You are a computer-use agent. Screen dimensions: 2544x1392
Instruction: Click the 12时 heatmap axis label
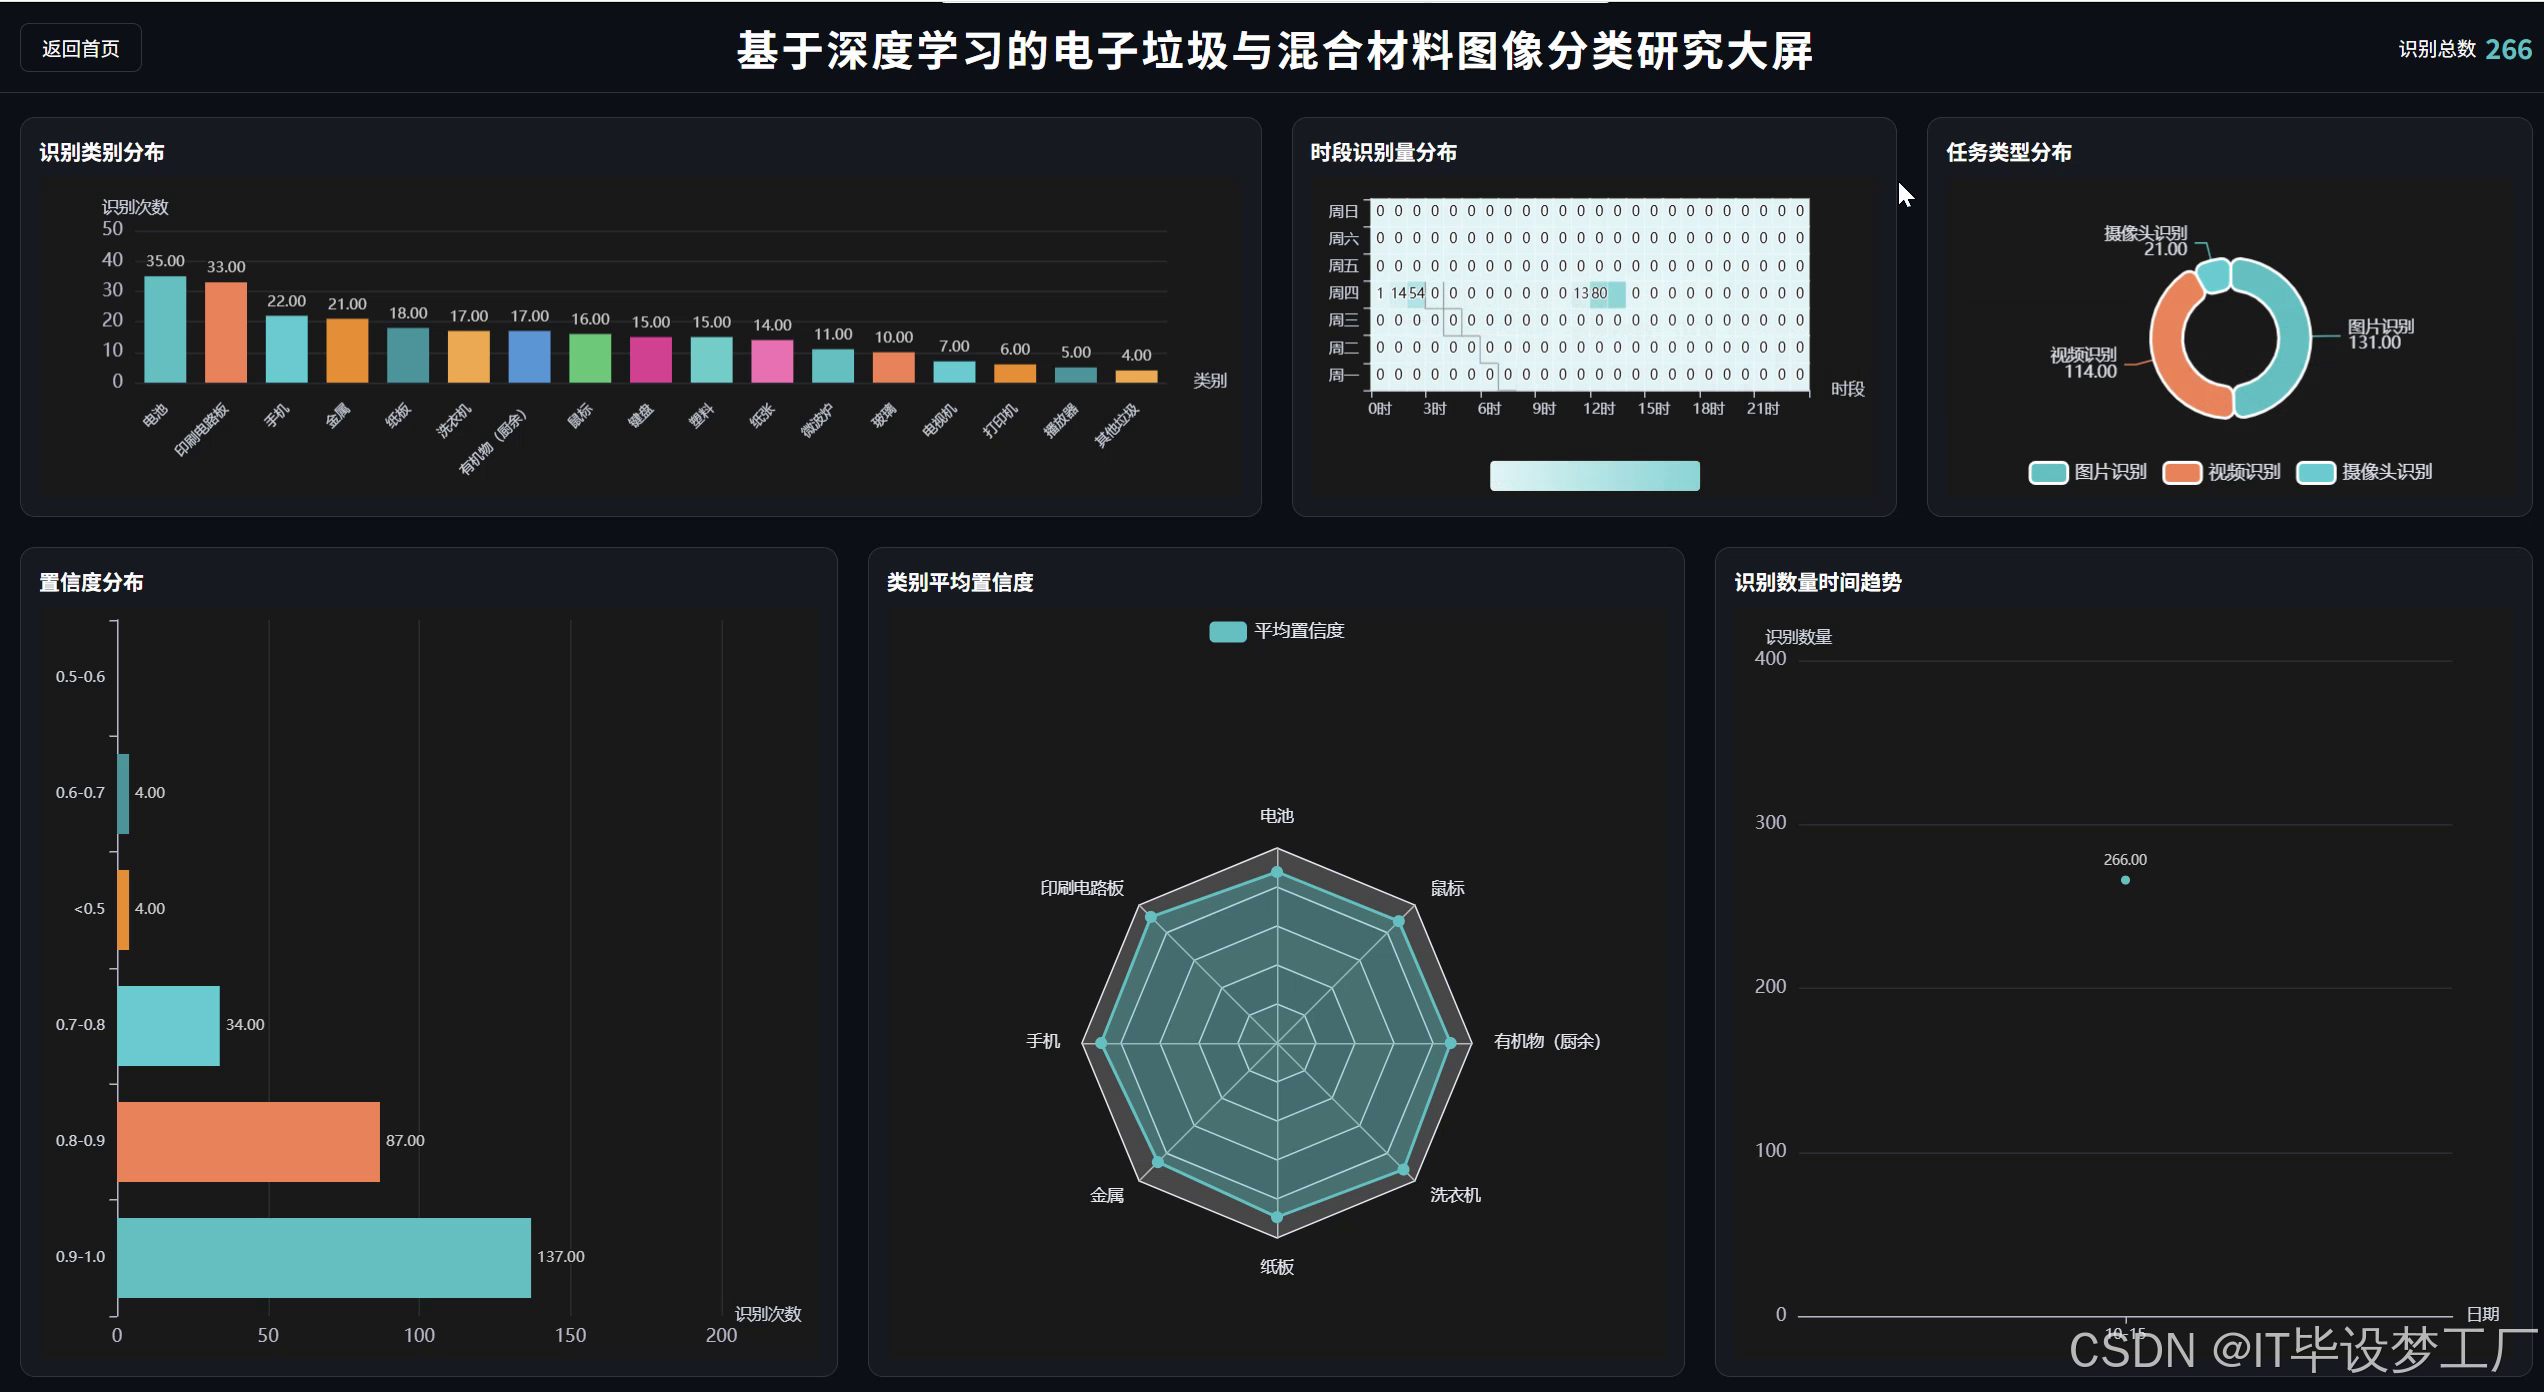pyautogui.click(x=1598, y=408)
